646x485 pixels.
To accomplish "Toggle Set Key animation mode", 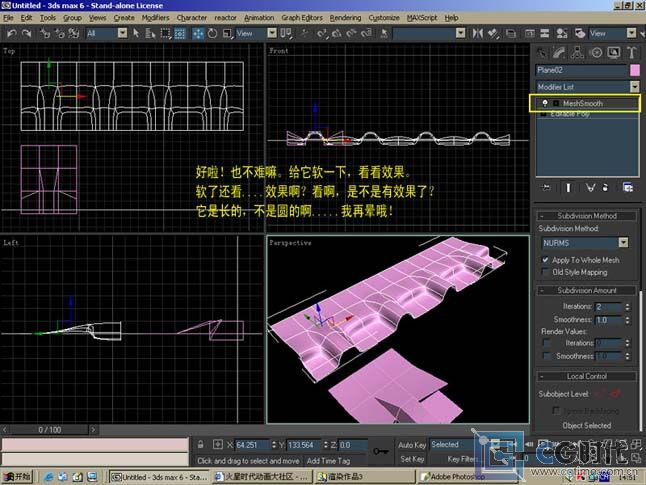I will [412, 459].
